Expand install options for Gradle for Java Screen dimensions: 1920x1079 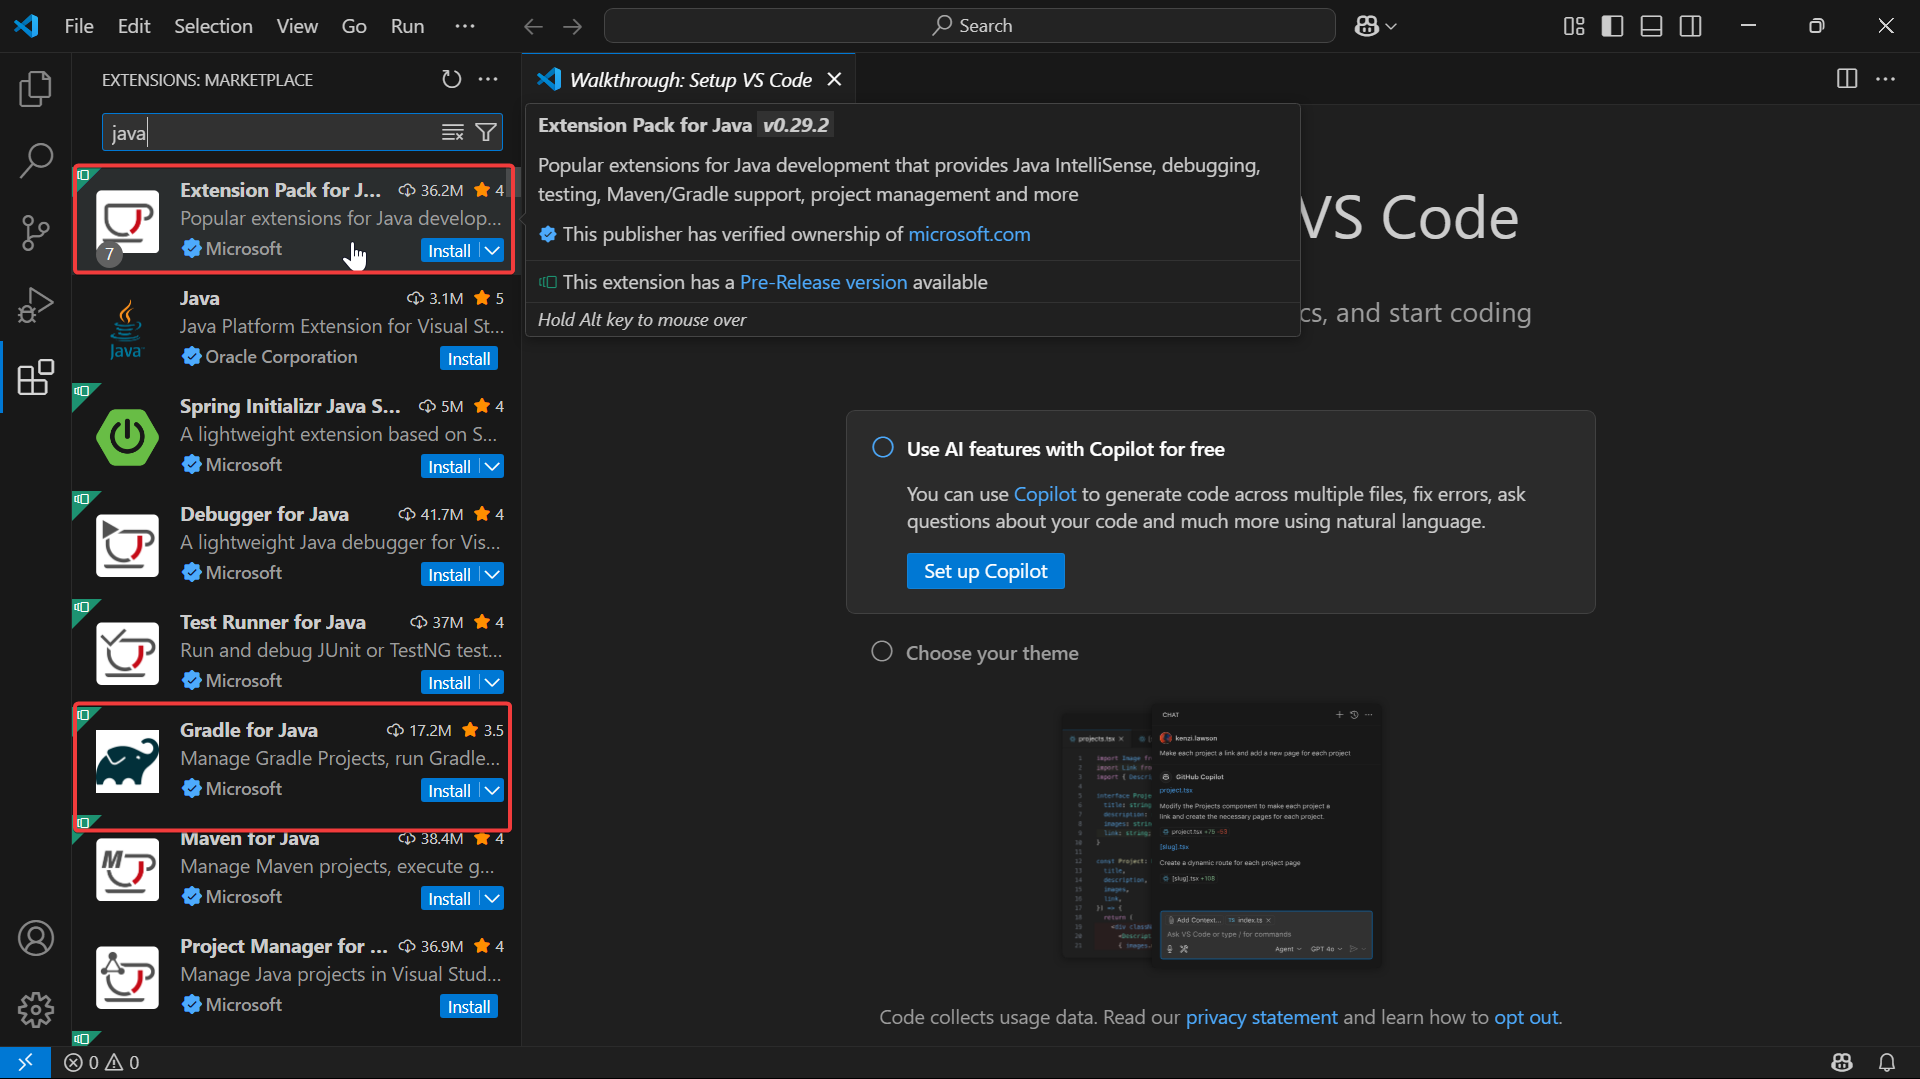coord(492,791)
